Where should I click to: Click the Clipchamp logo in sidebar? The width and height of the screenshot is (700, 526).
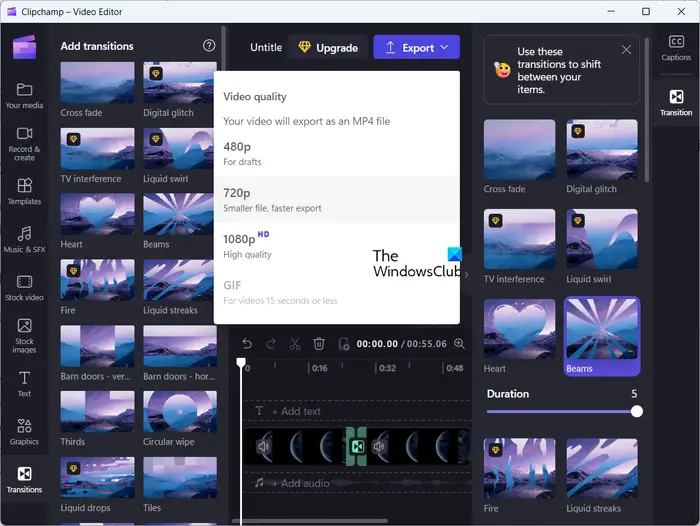coord(25,47)
